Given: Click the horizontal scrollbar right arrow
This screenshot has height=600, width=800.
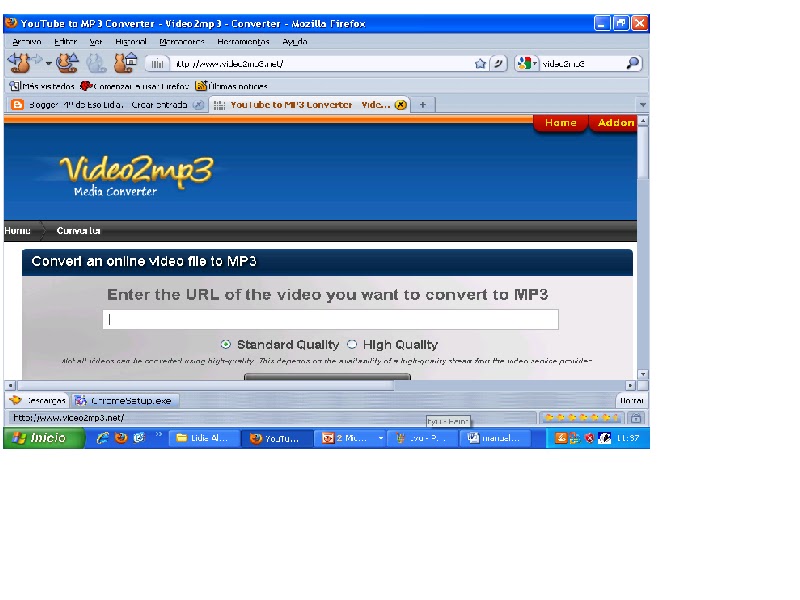Looking at the screenshot, I should [631, 386].
